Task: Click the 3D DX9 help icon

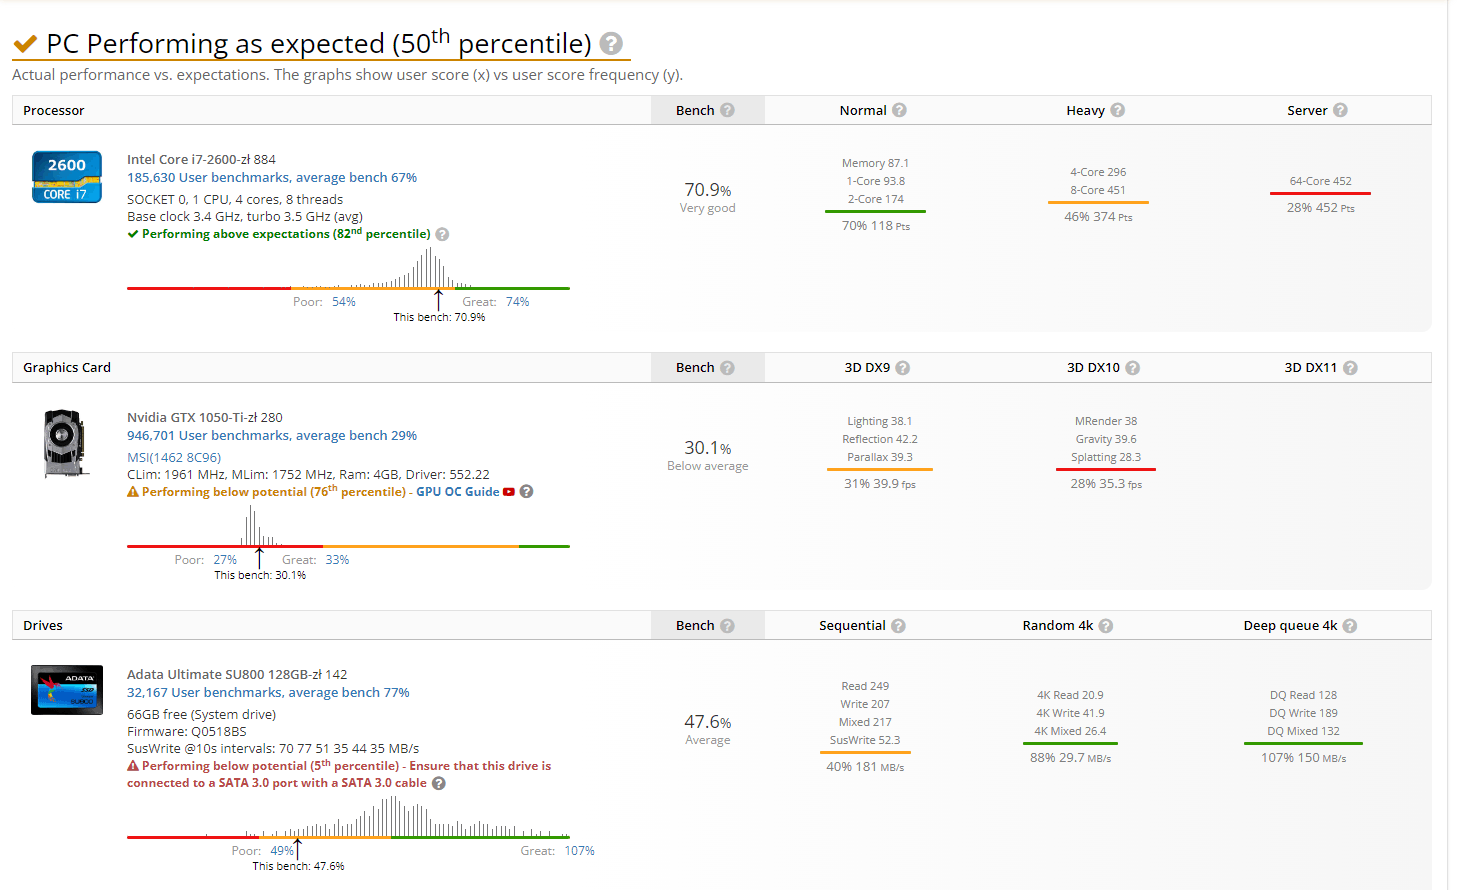Action: 902,368
